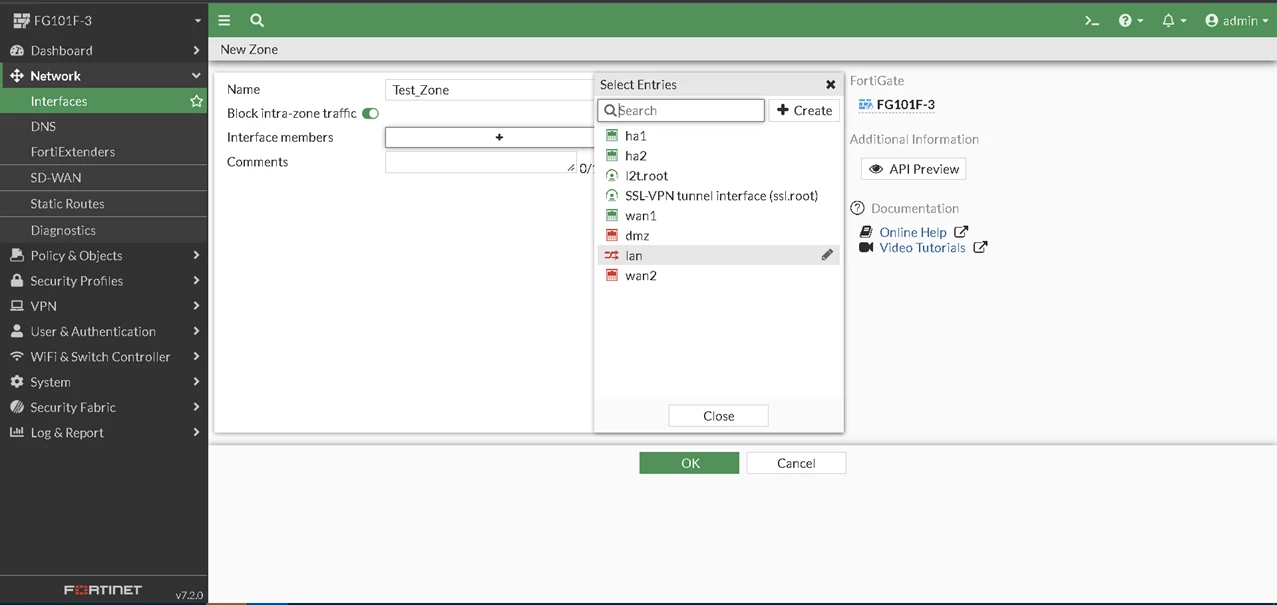Expand the Log & Report menu
Screen dimensions: 1277x605
click(x=104, y=433)
